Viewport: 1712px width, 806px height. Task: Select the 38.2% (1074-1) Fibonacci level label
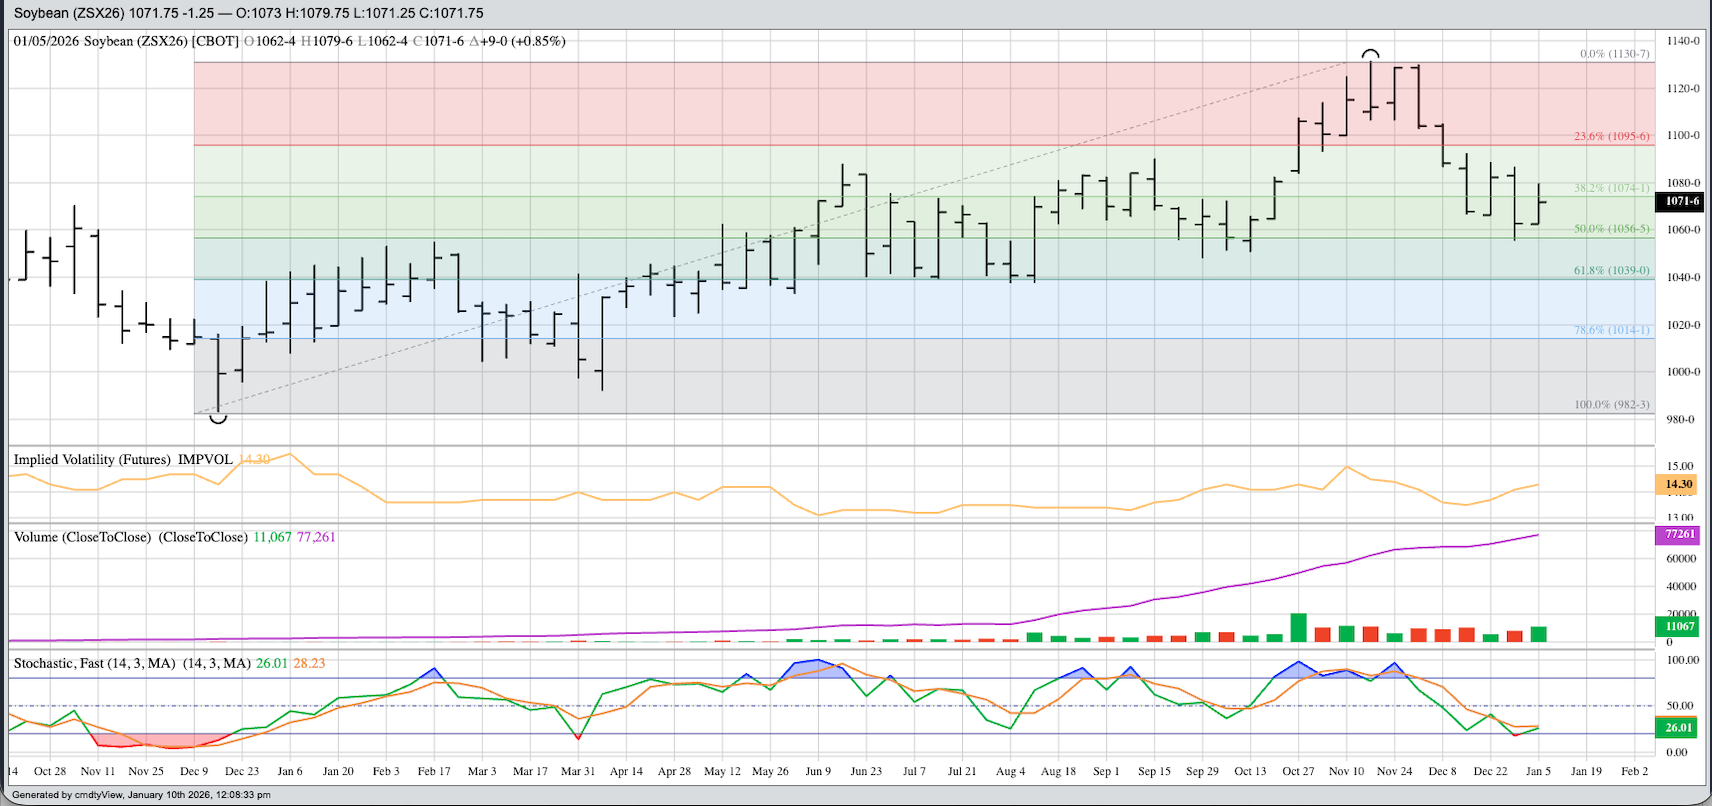(x=1611, y=188)
